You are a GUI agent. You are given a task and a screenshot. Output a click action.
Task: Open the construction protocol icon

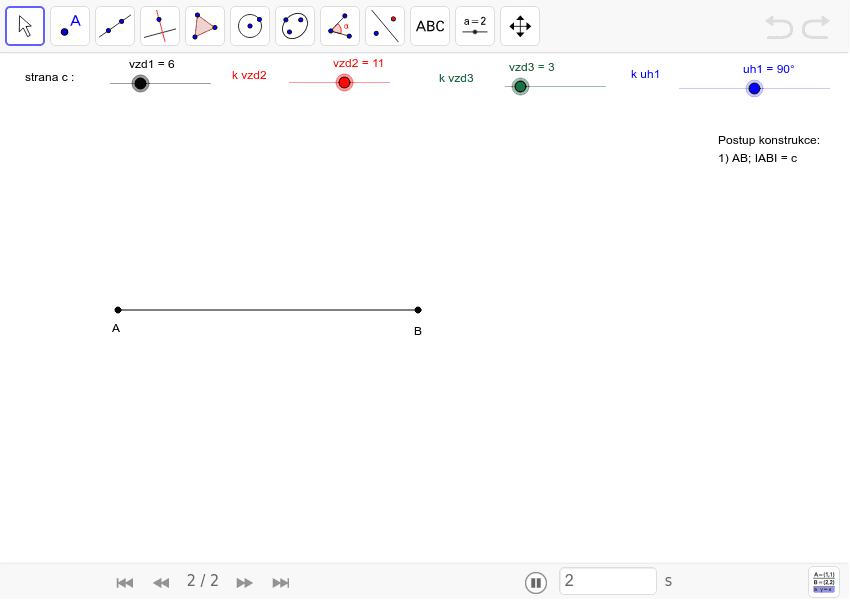point(823,582)
